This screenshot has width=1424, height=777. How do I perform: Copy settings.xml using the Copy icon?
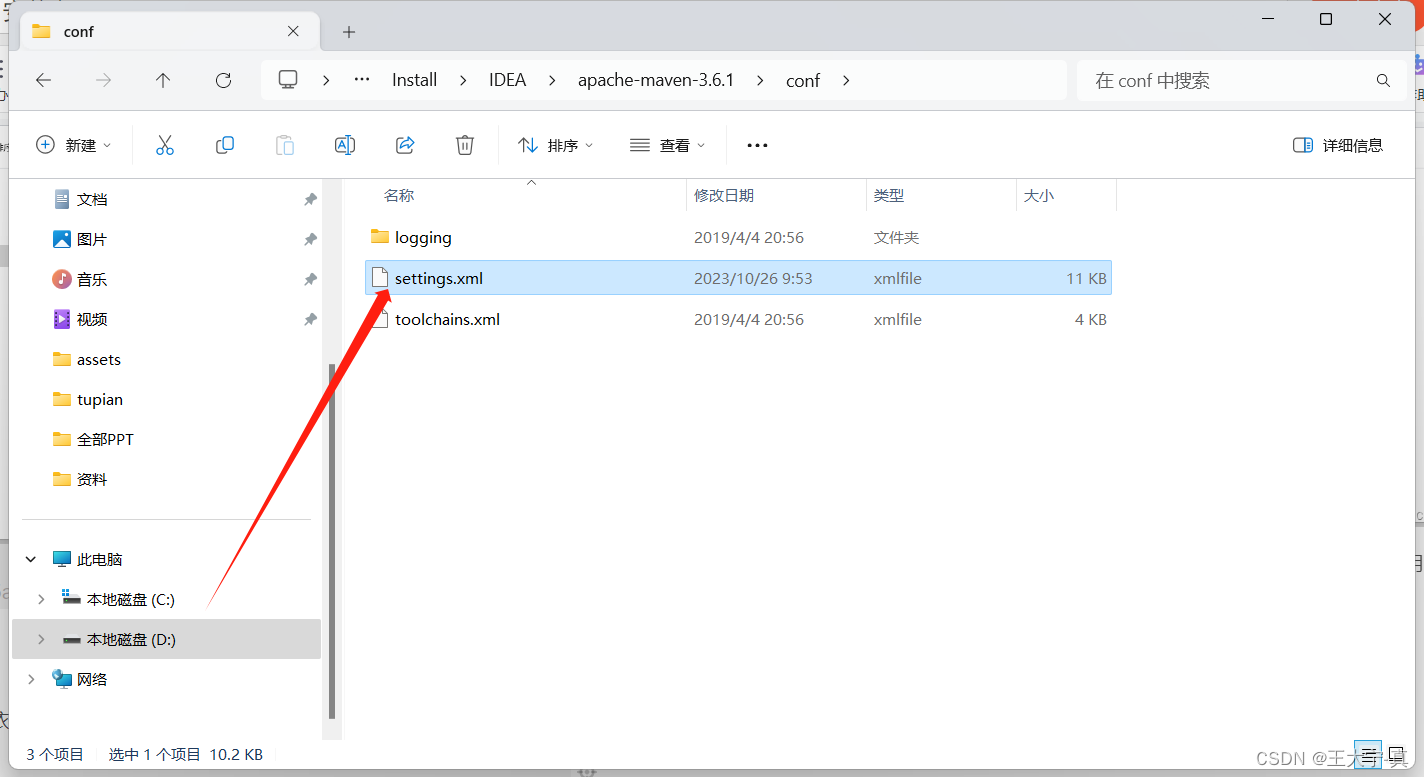click(225, 145)
